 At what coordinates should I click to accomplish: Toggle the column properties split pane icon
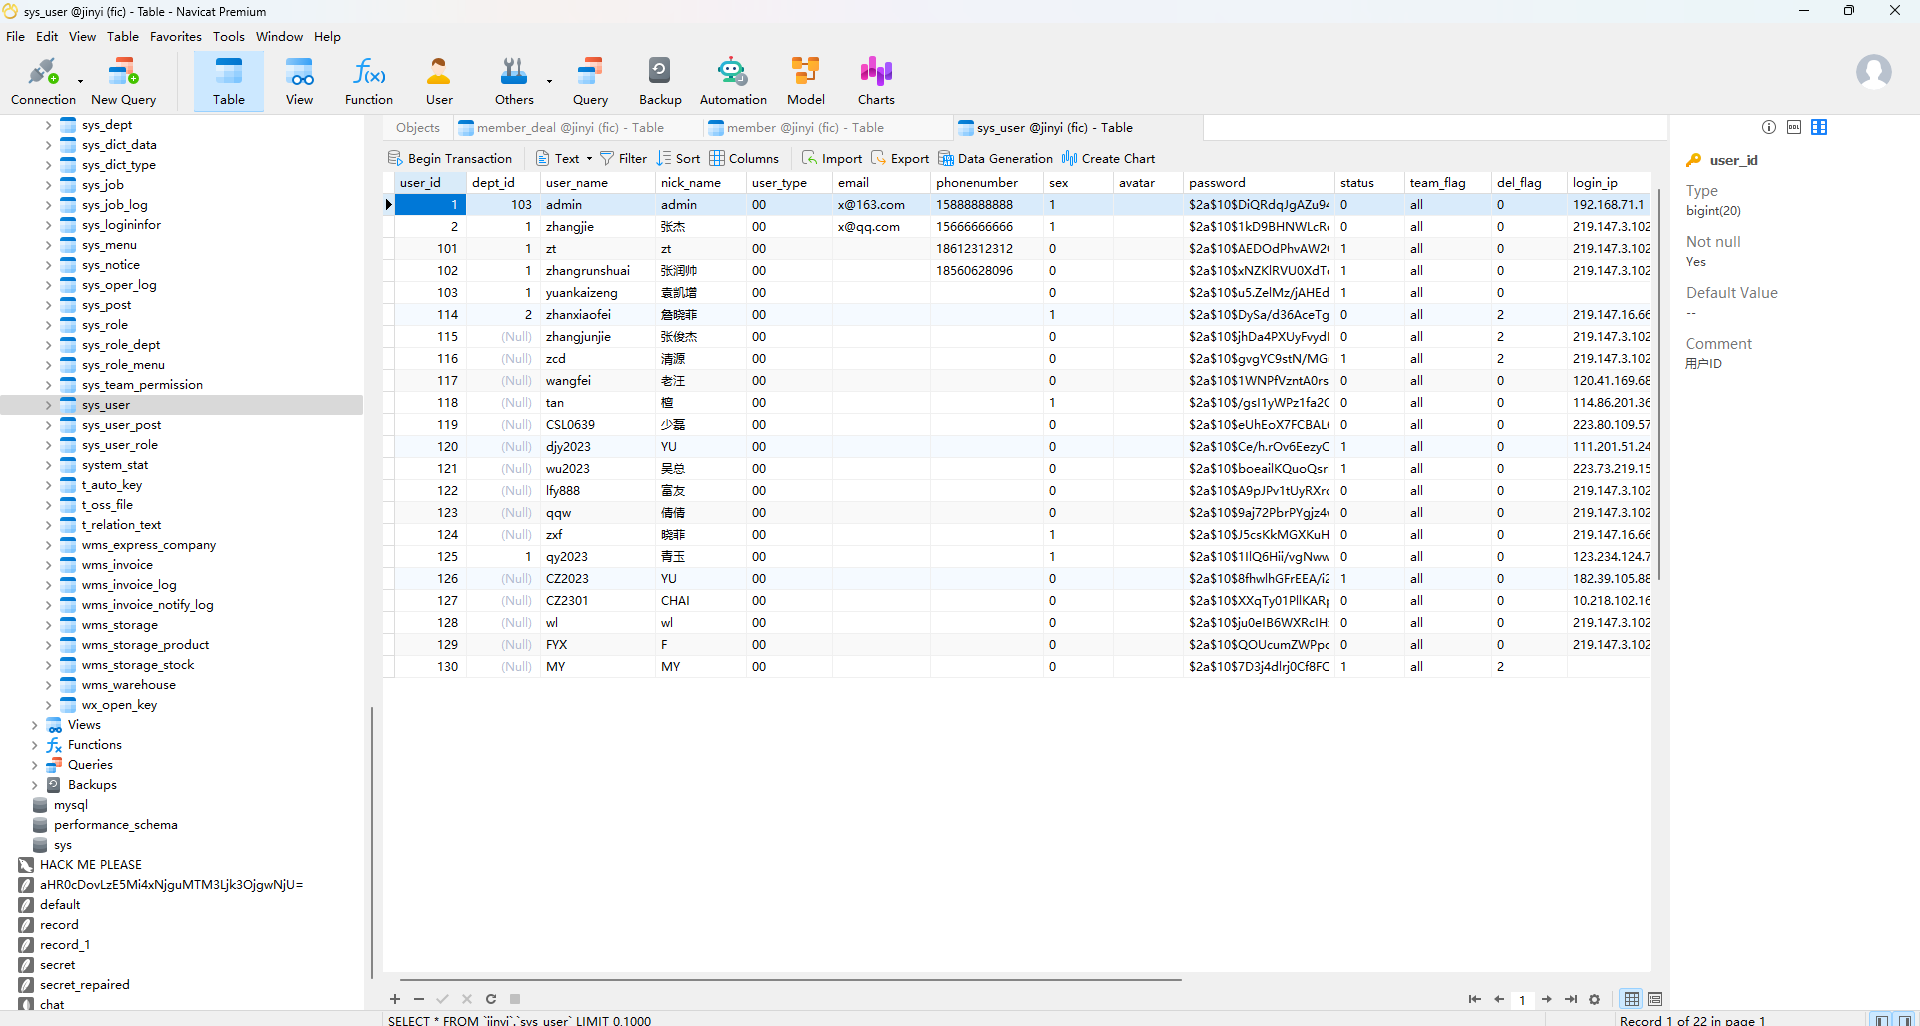(x=1819, y=127)
